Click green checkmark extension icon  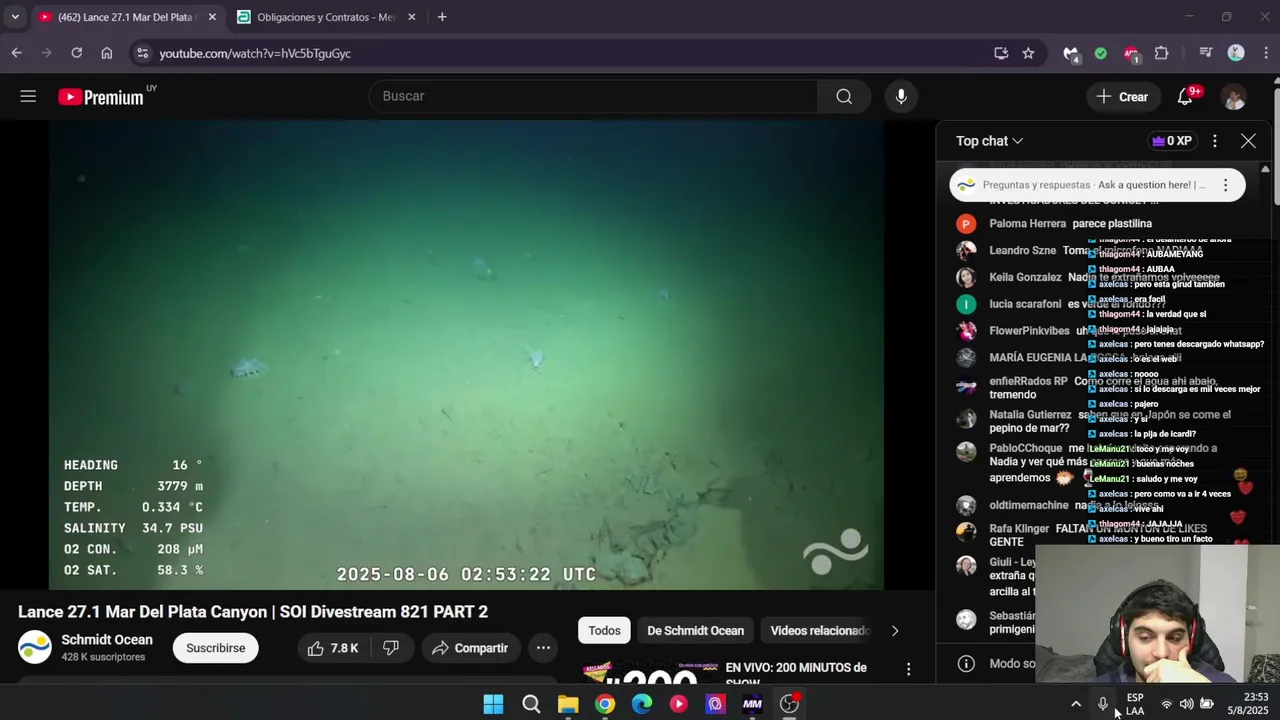pyautogui.click(x=1101, y=53)
